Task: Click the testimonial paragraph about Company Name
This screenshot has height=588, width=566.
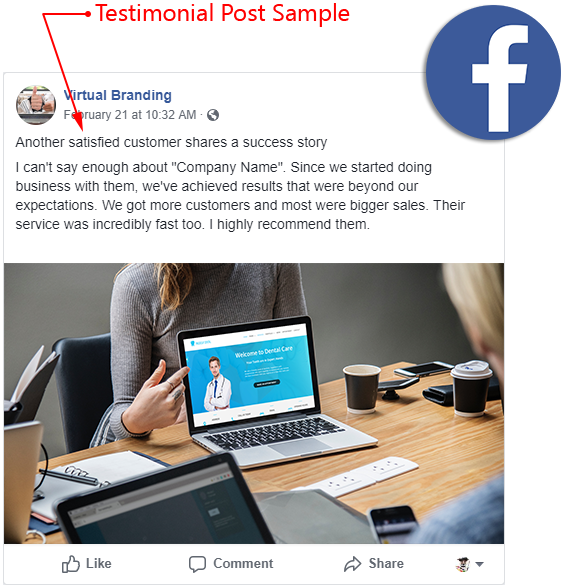Action: click(240, 196)
